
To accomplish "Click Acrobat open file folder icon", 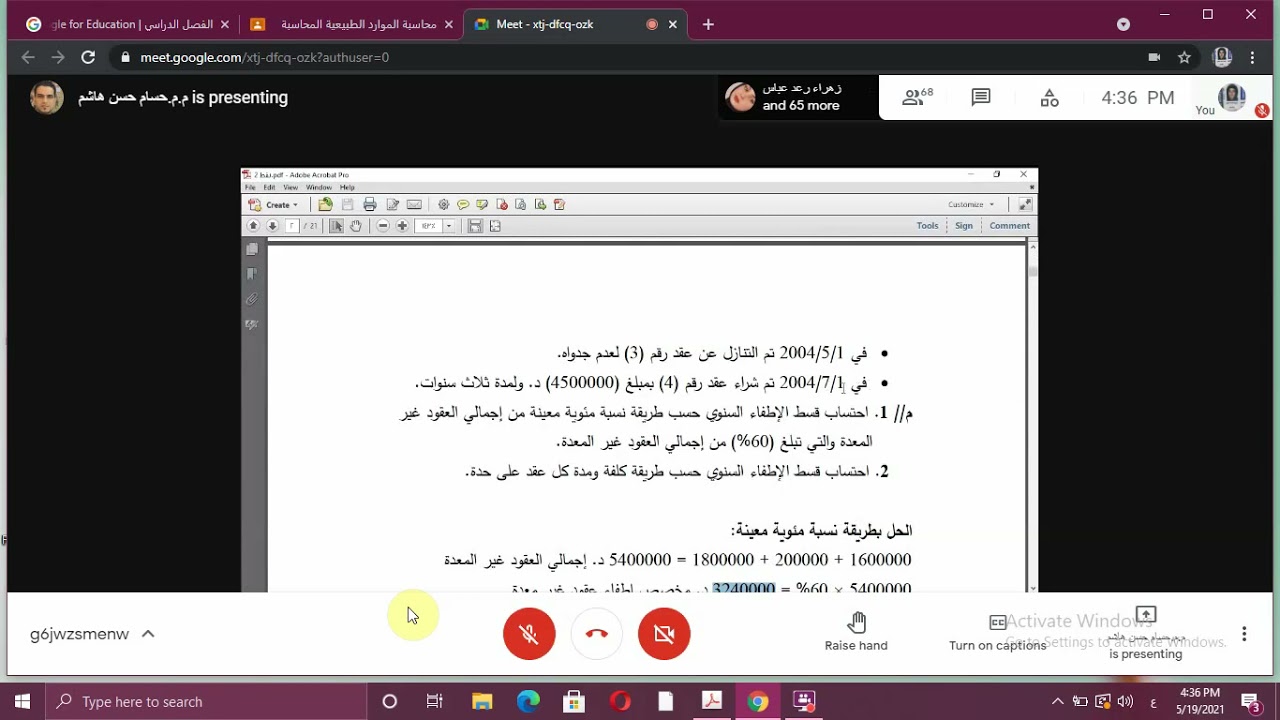I will [x=325, y=204].
